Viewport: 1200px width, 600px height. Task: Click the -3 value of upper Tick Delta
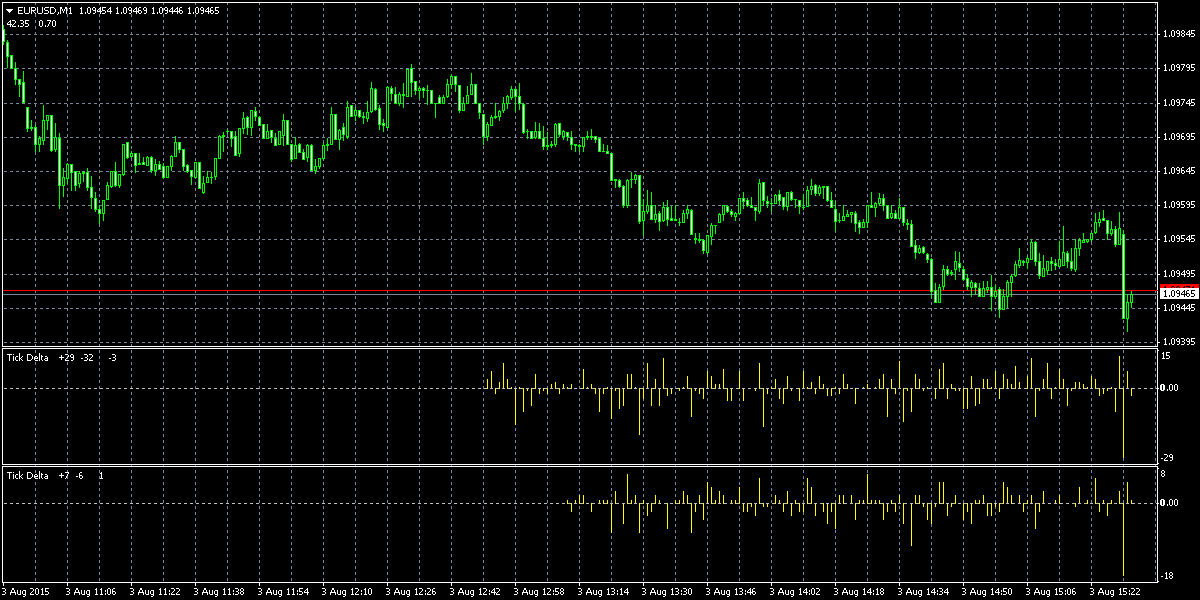coord(113,357)
